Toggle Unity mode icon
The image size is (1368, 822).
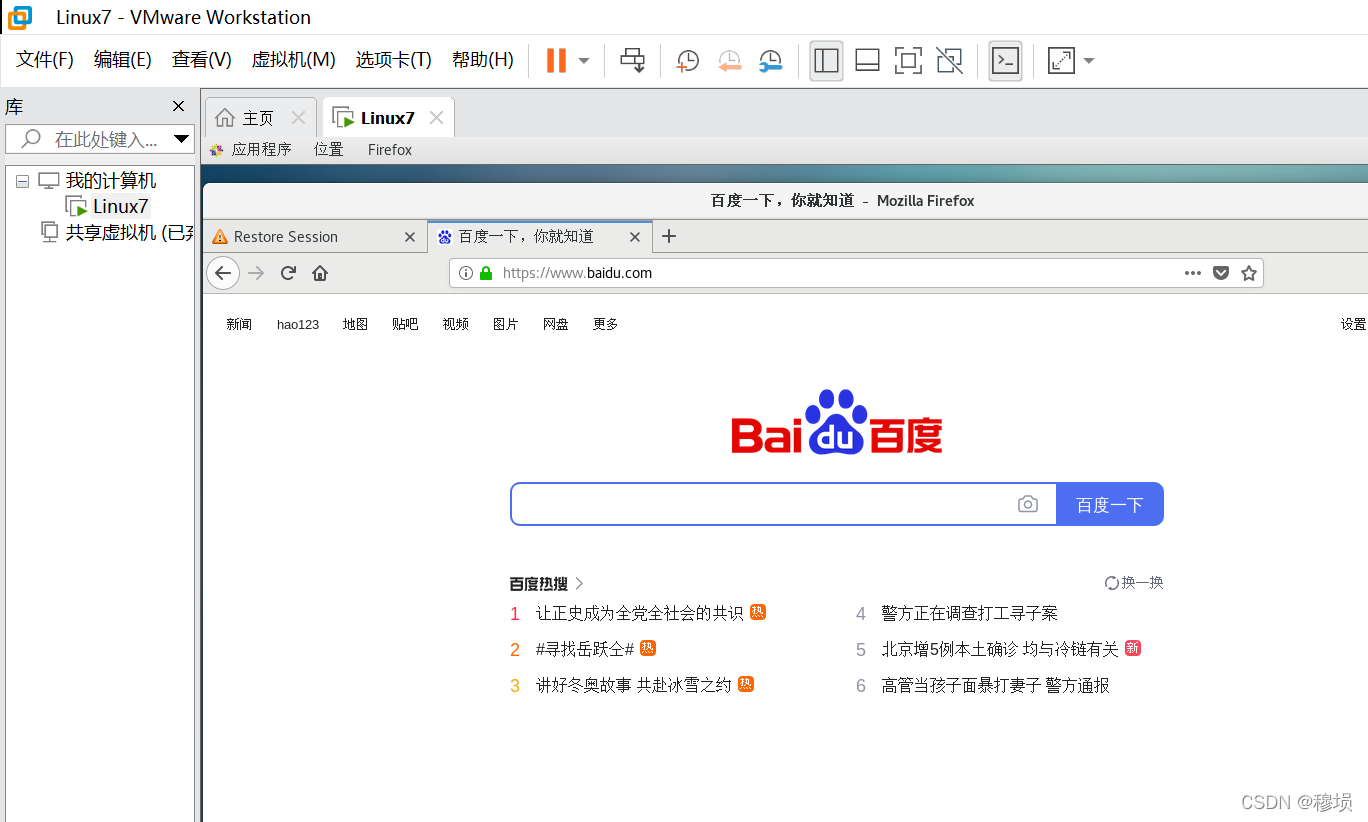(x=949, y=61)
